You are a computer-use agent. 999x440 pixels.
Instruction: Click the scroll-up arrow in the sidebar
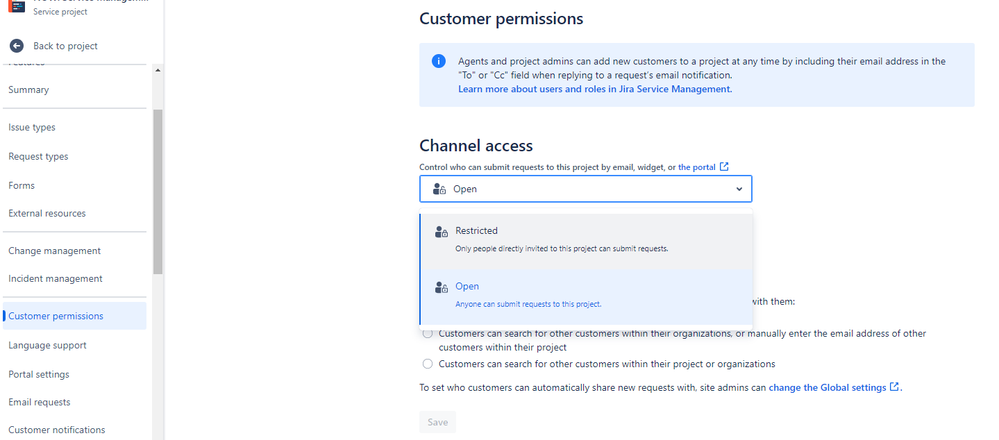(158, 69)
